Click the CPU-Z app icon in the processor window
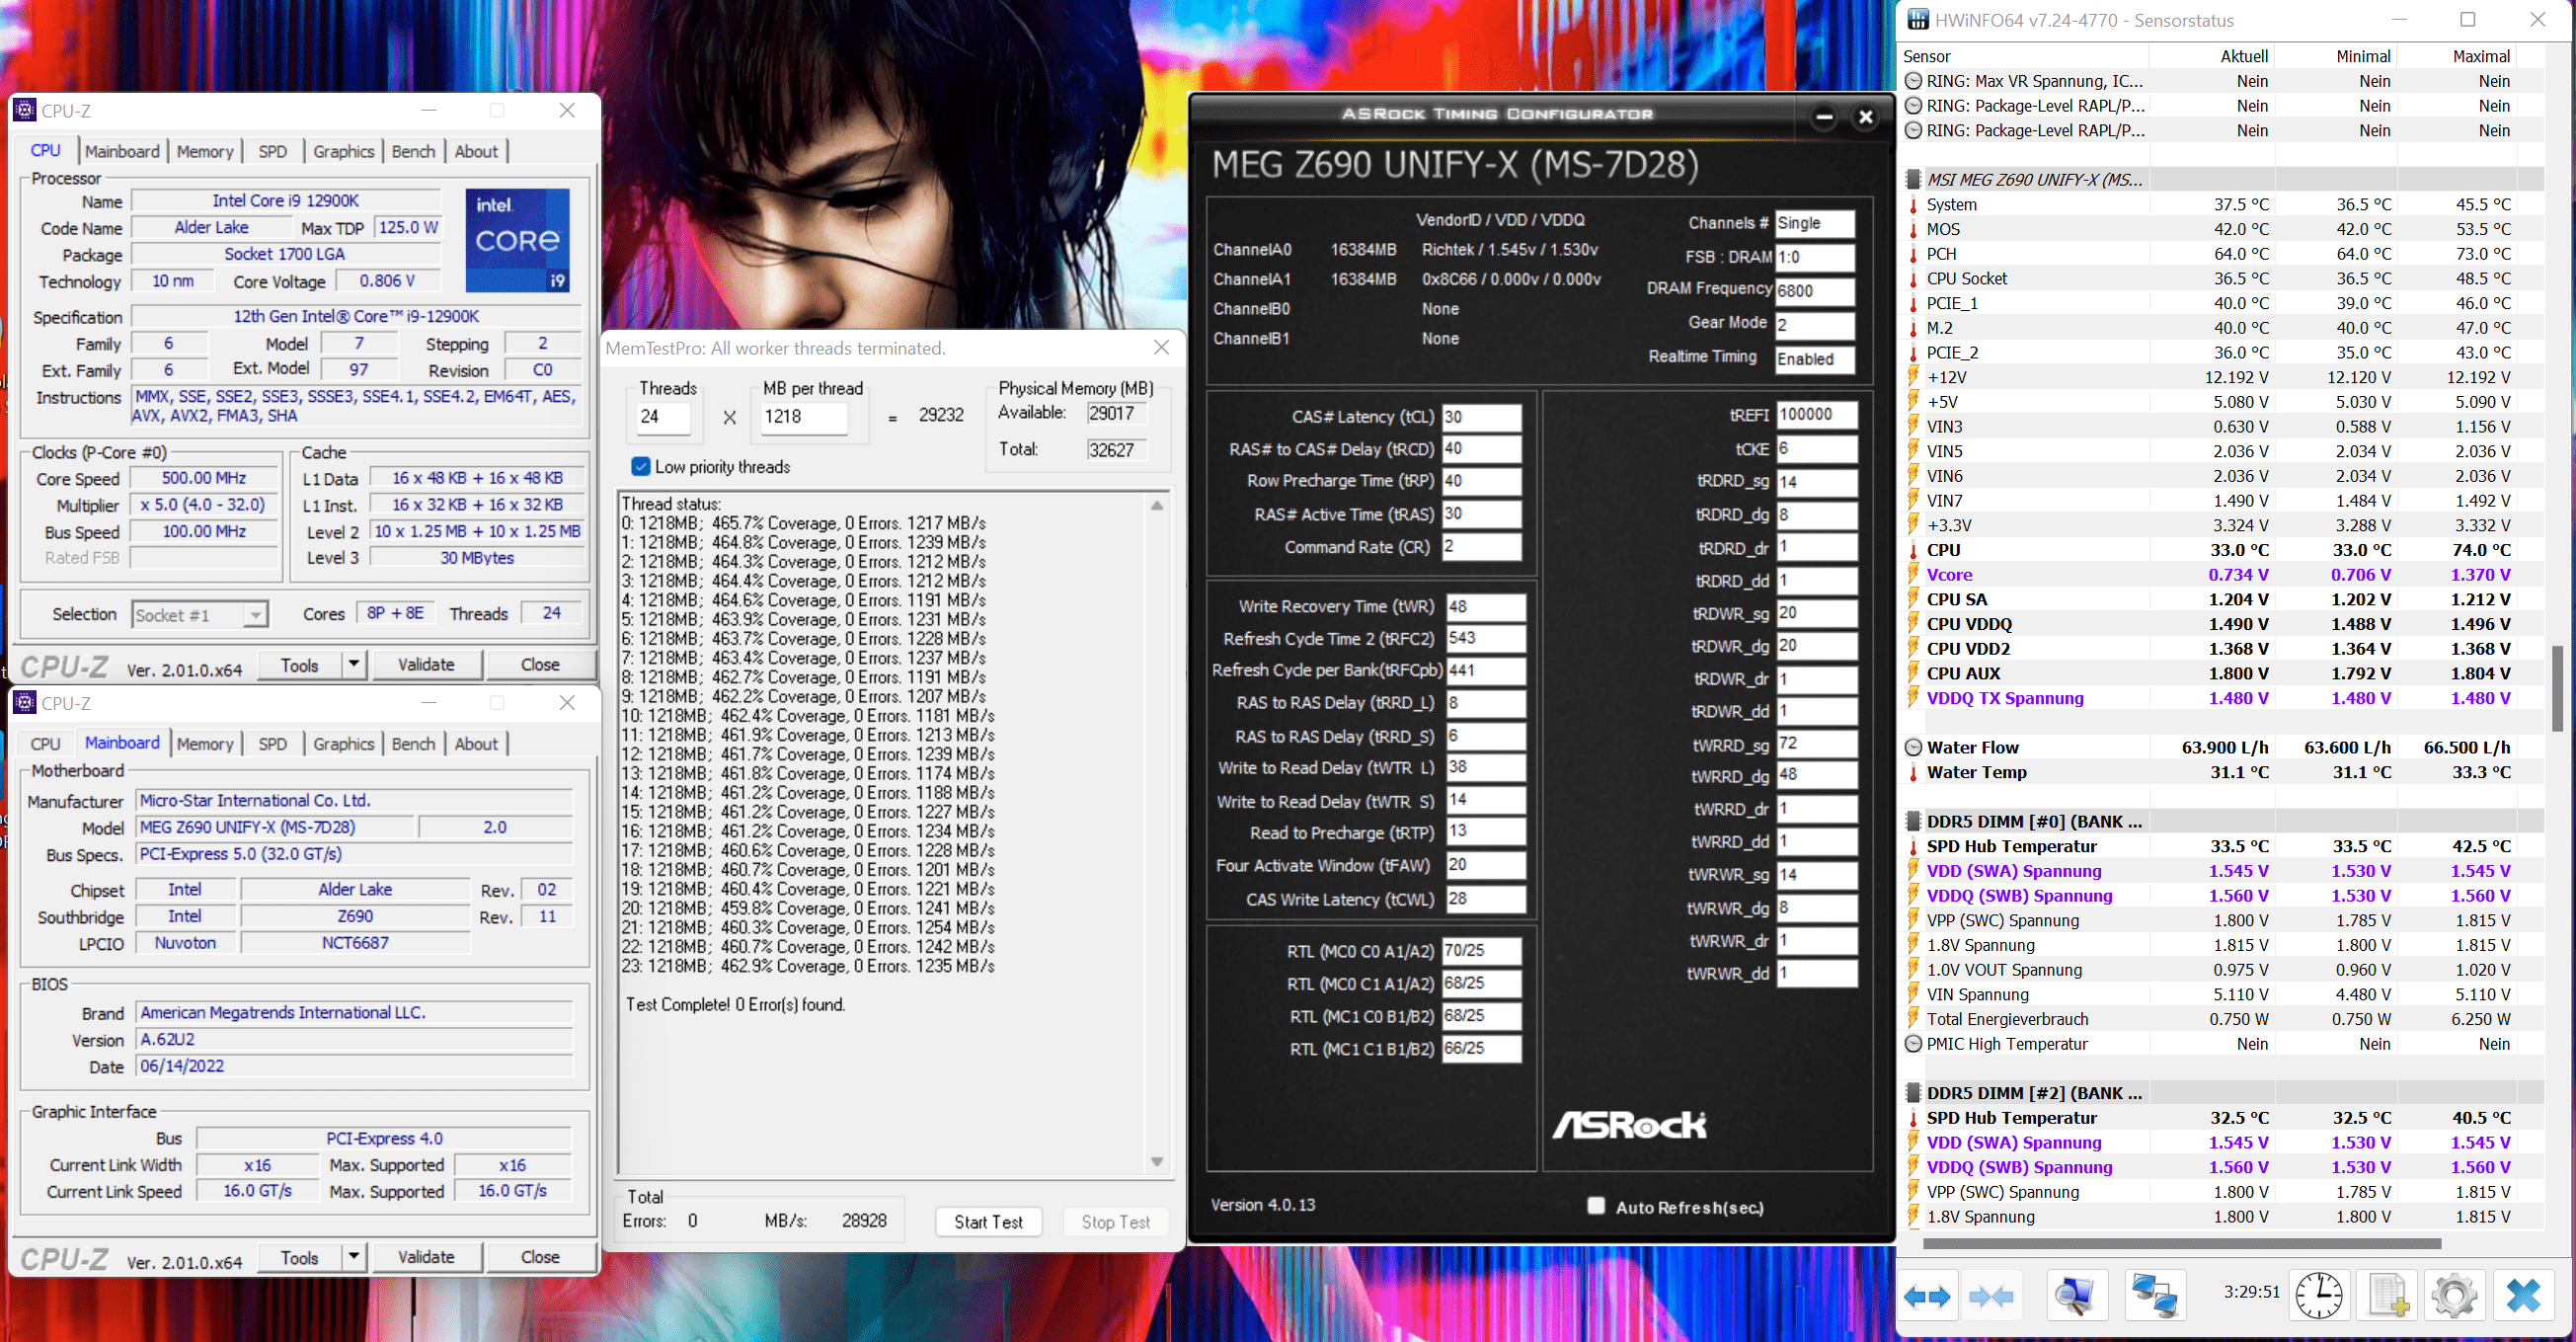2576x1342 pixels. point(25,110)
